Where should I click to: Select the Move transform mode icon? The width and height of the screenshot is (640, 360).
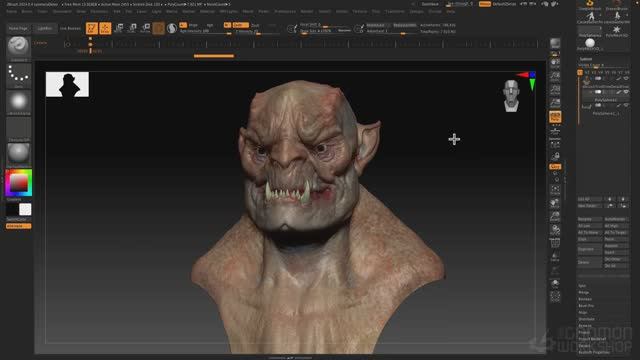pos(119,28)
